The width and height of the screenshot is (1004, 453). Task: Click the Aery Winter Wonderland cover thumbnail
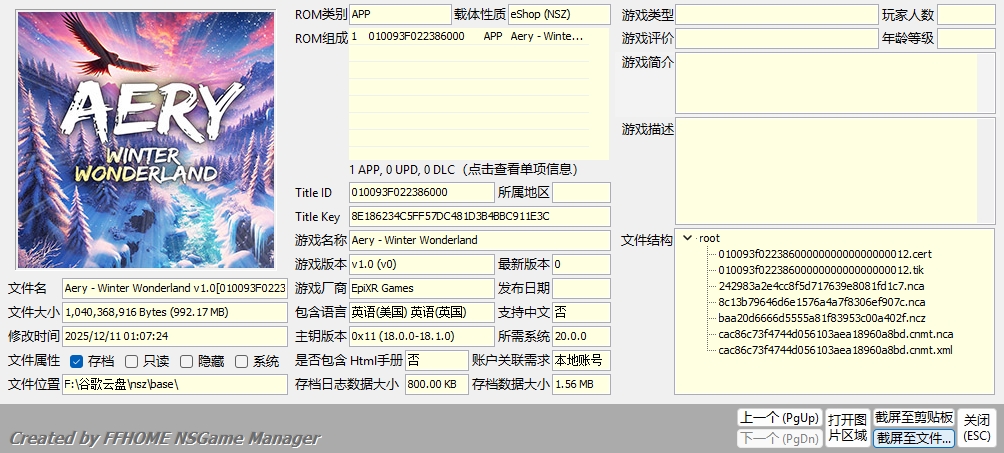[146, 140]
